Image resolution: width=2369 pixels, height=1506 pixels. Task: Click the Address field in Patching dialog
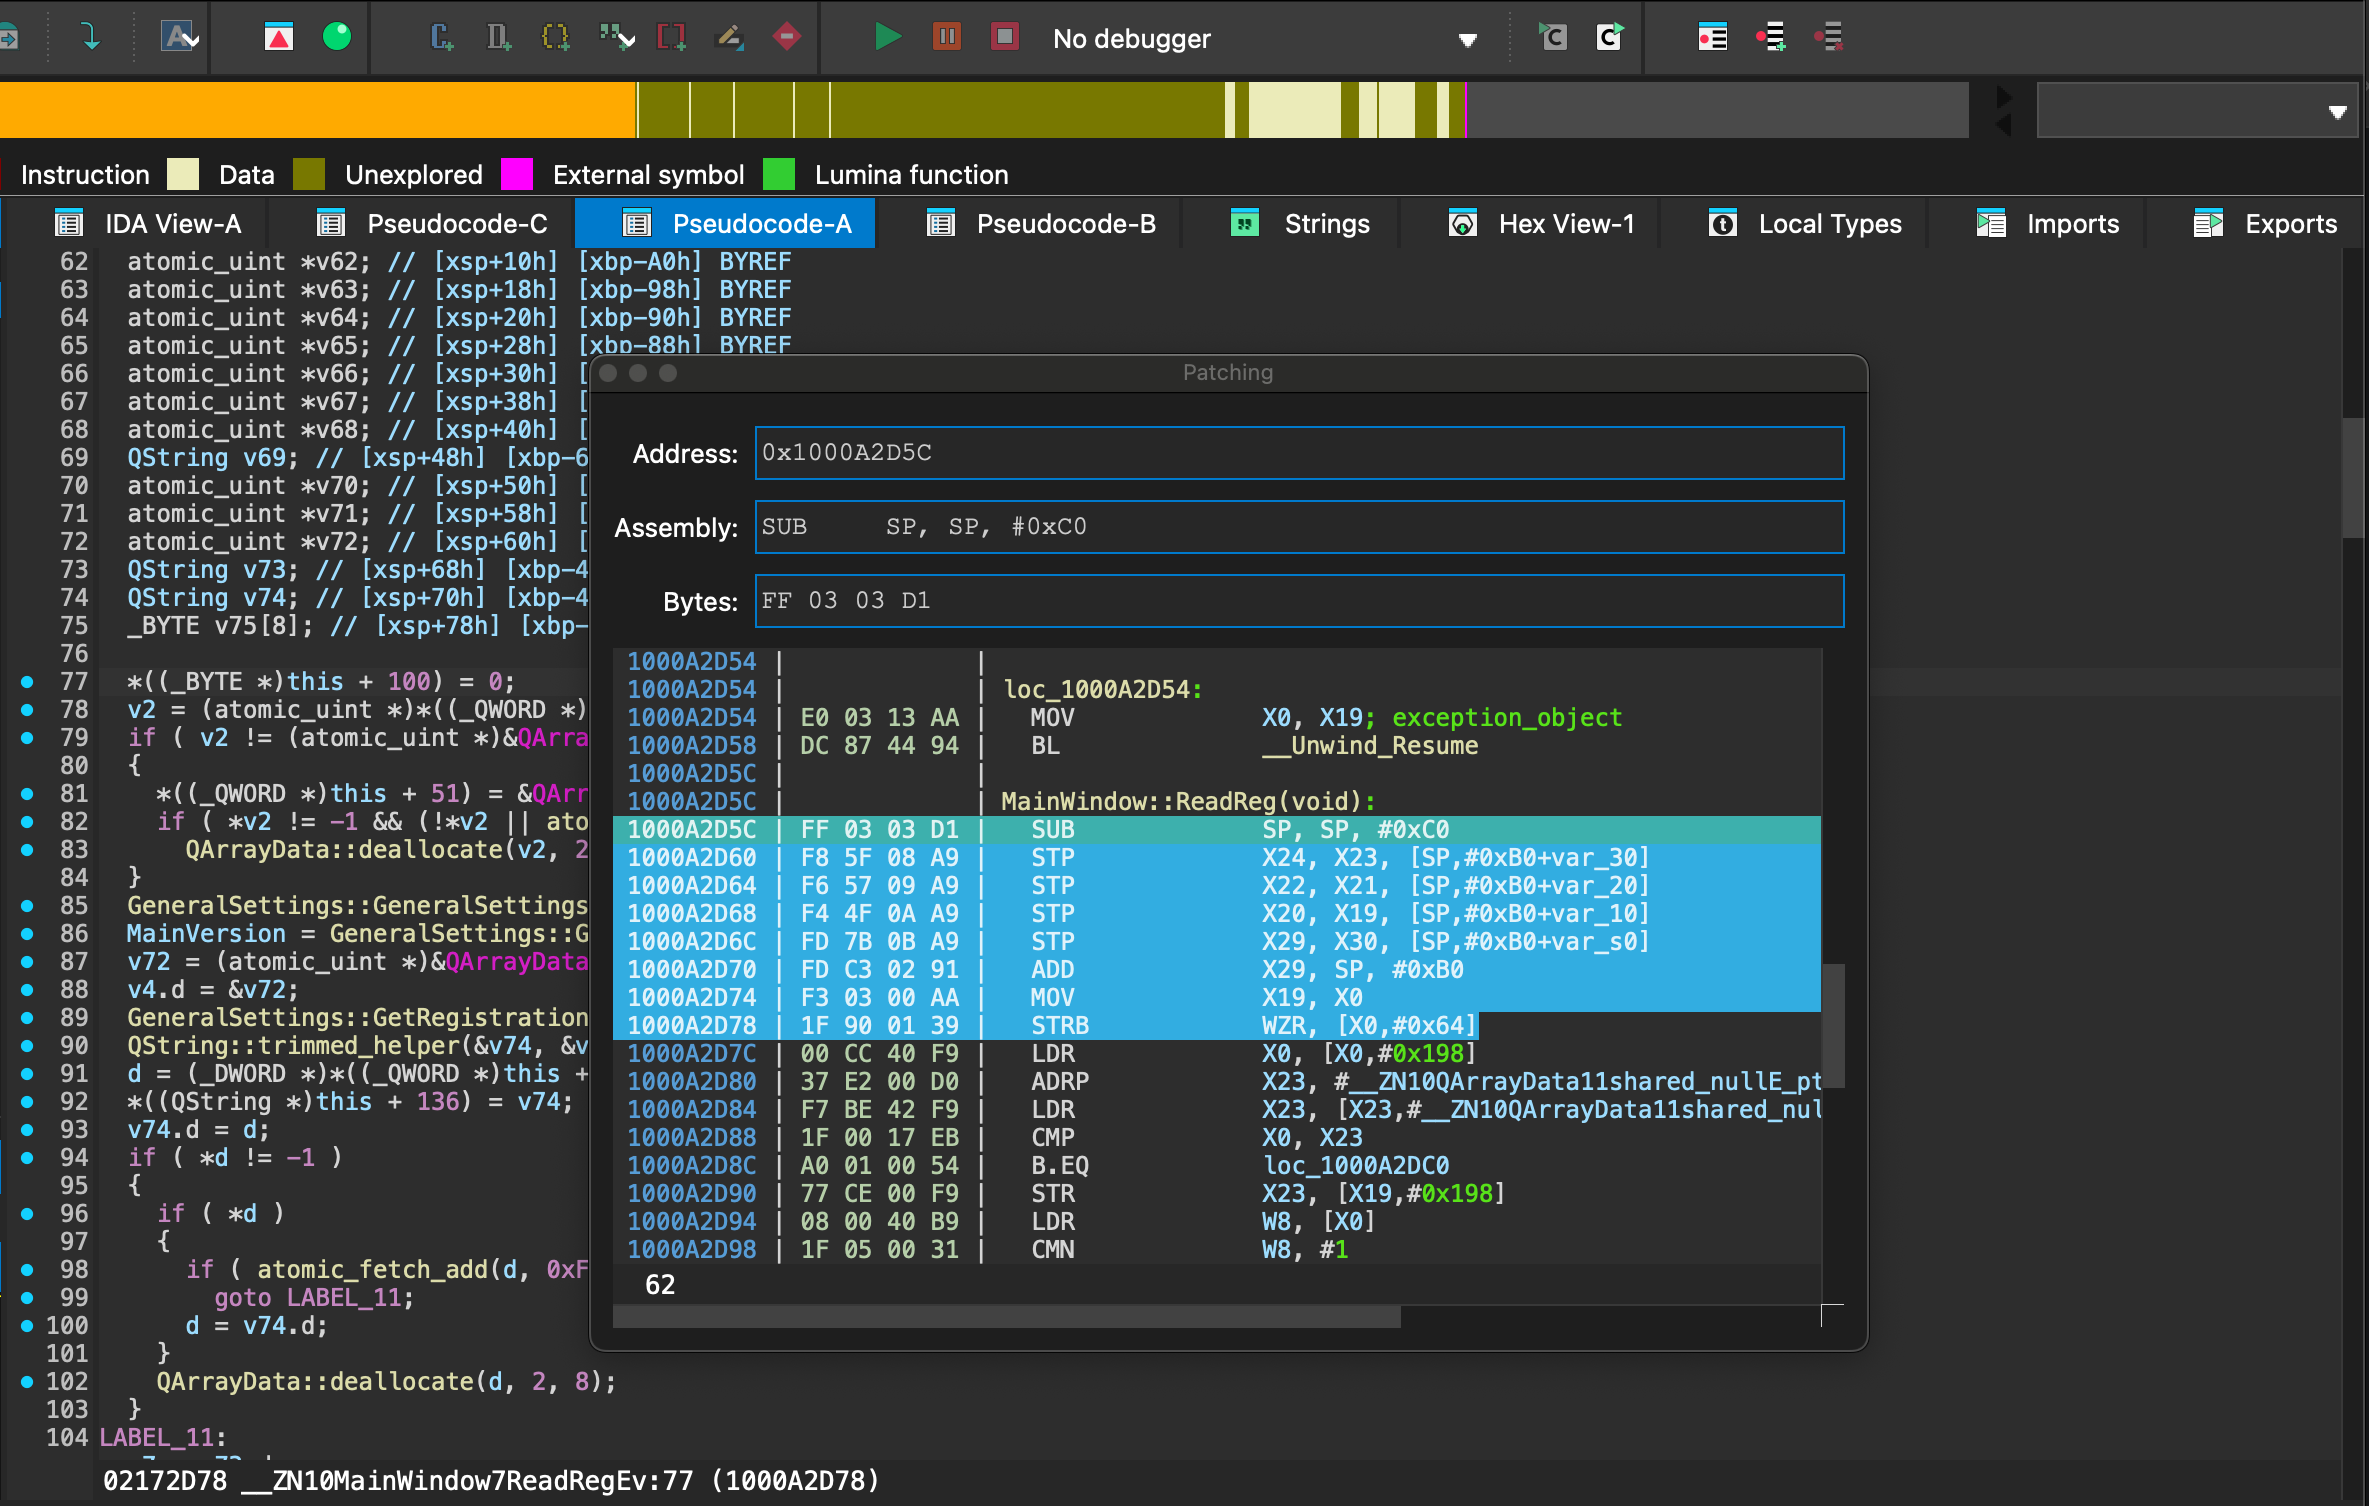tap(1299, 453)
